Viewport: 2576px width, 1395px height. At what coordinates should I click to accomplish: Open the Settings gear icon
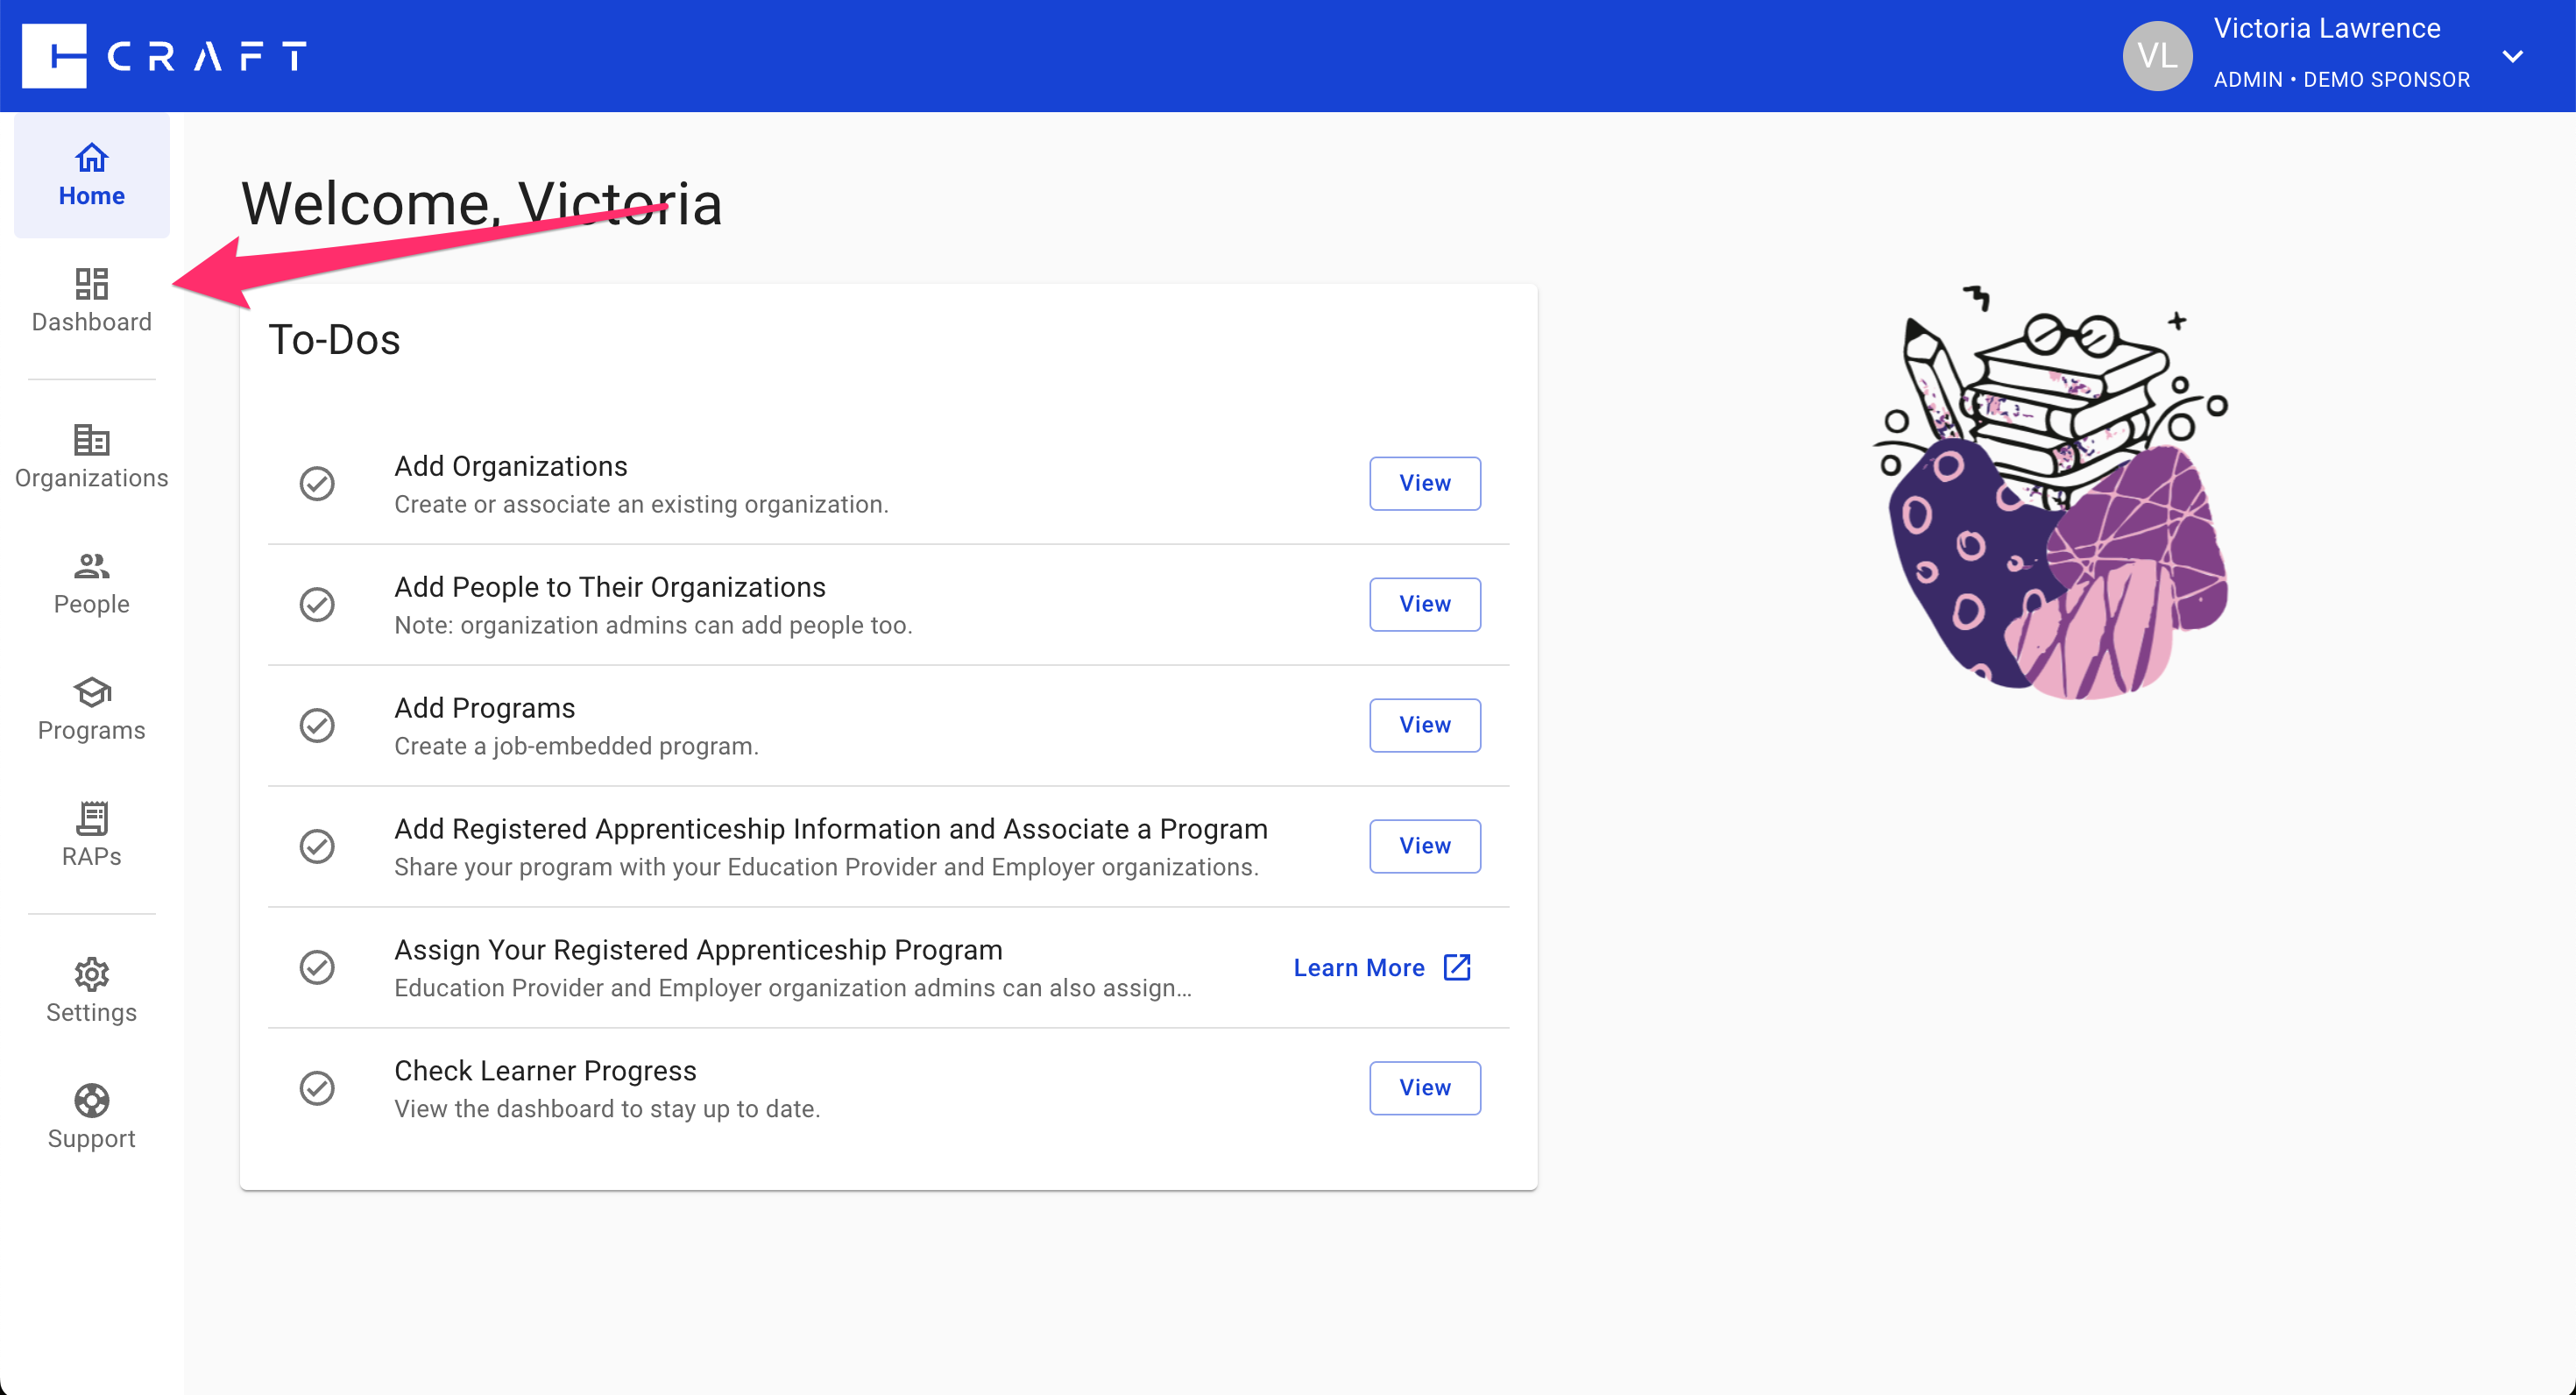click(91, 974)
